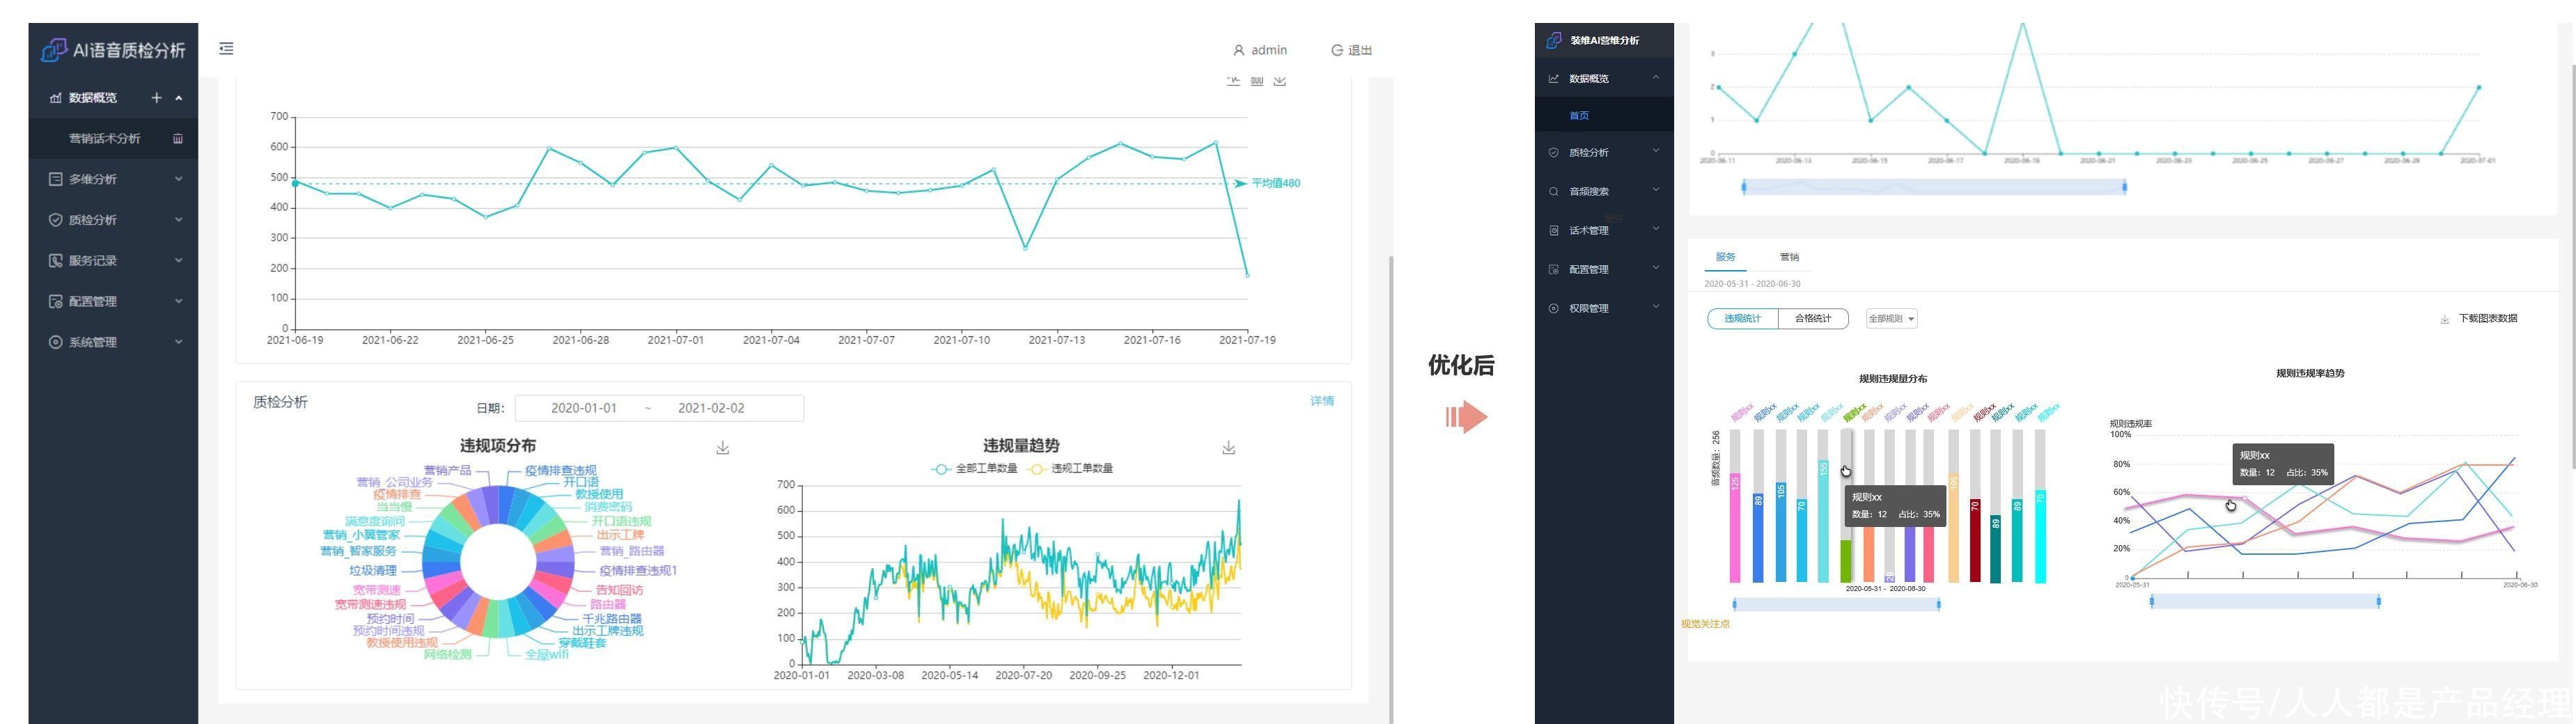Image resolution: width=2576 pixels, height=724 pixels.
Task: Click the start date field 2020-01-01
Action: point(584,408)
